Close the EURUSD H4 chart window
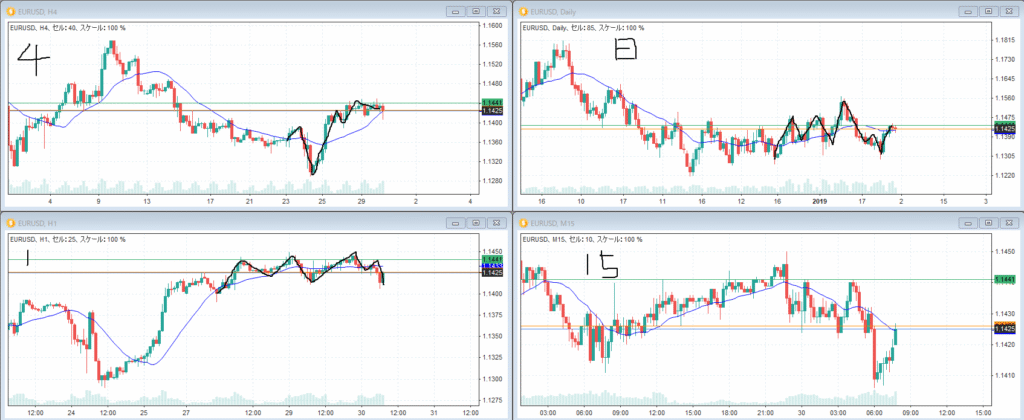This screenshot has width=1024, height=420. 498,9
